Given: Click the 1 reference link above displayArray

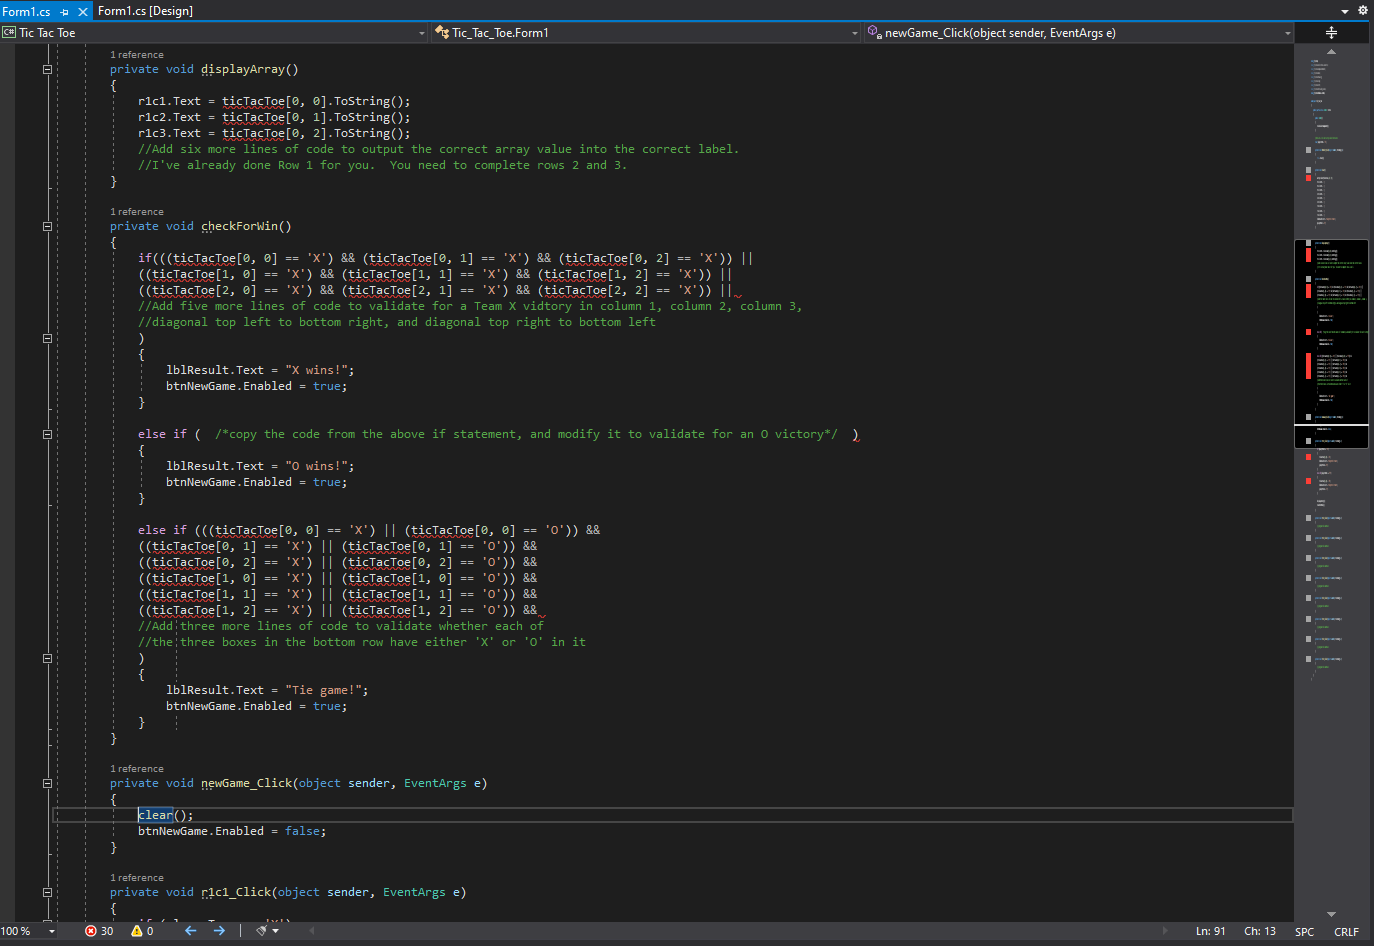Looking at the screenshot, I should coord(137,55).
